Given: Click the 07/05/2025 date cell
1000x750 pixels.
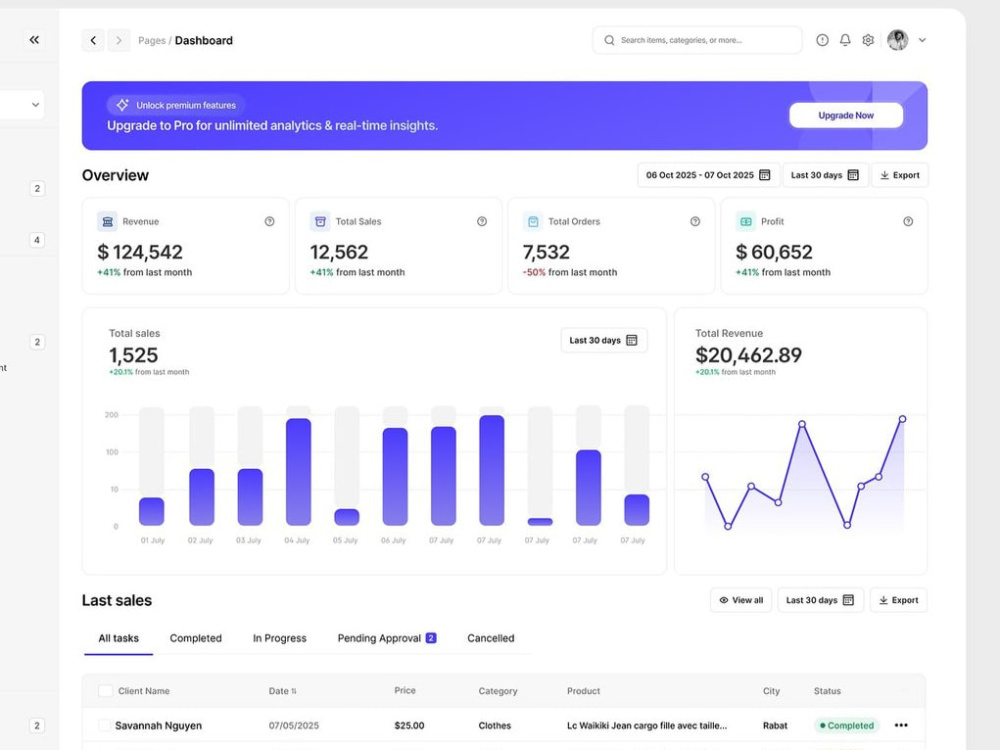Looking at the screenshot, I should 293,725.
